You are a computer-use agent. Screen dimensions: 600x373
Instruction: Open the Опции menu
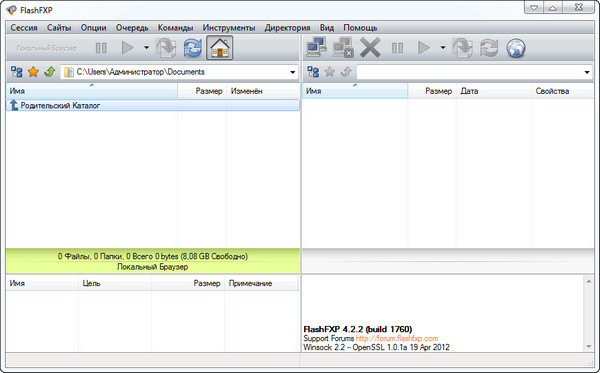[x=93, y=28]
